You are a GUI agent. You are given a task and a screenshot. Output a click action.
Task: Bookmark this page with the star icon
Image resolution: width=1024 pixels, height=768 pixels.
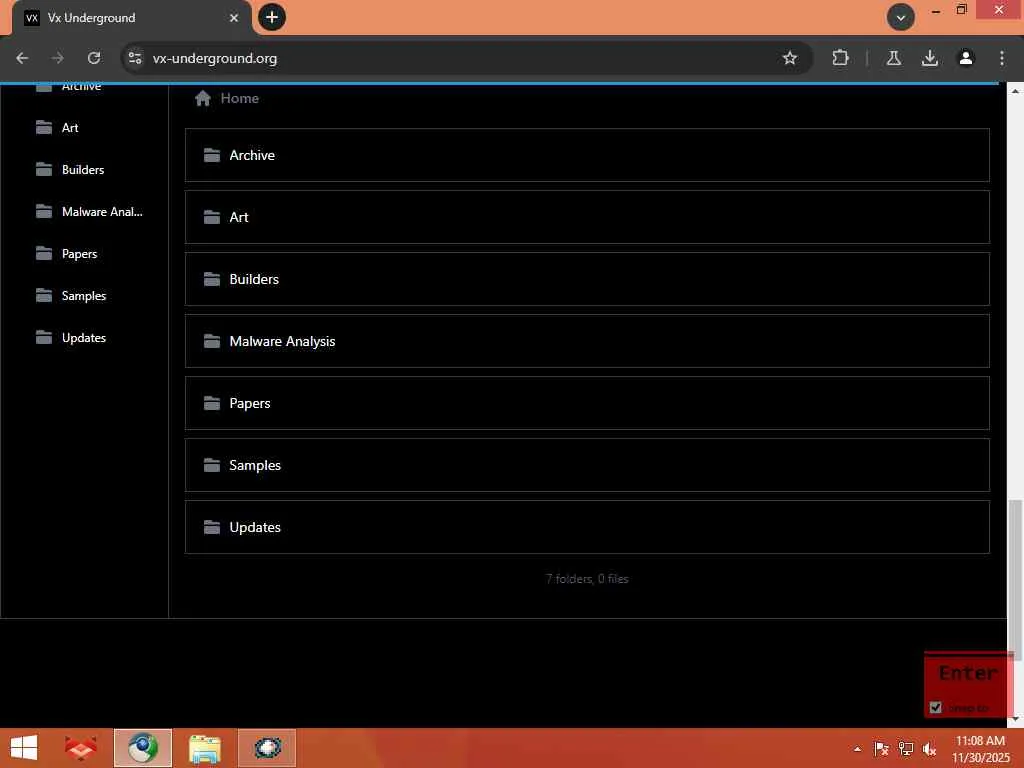(790, 58)
